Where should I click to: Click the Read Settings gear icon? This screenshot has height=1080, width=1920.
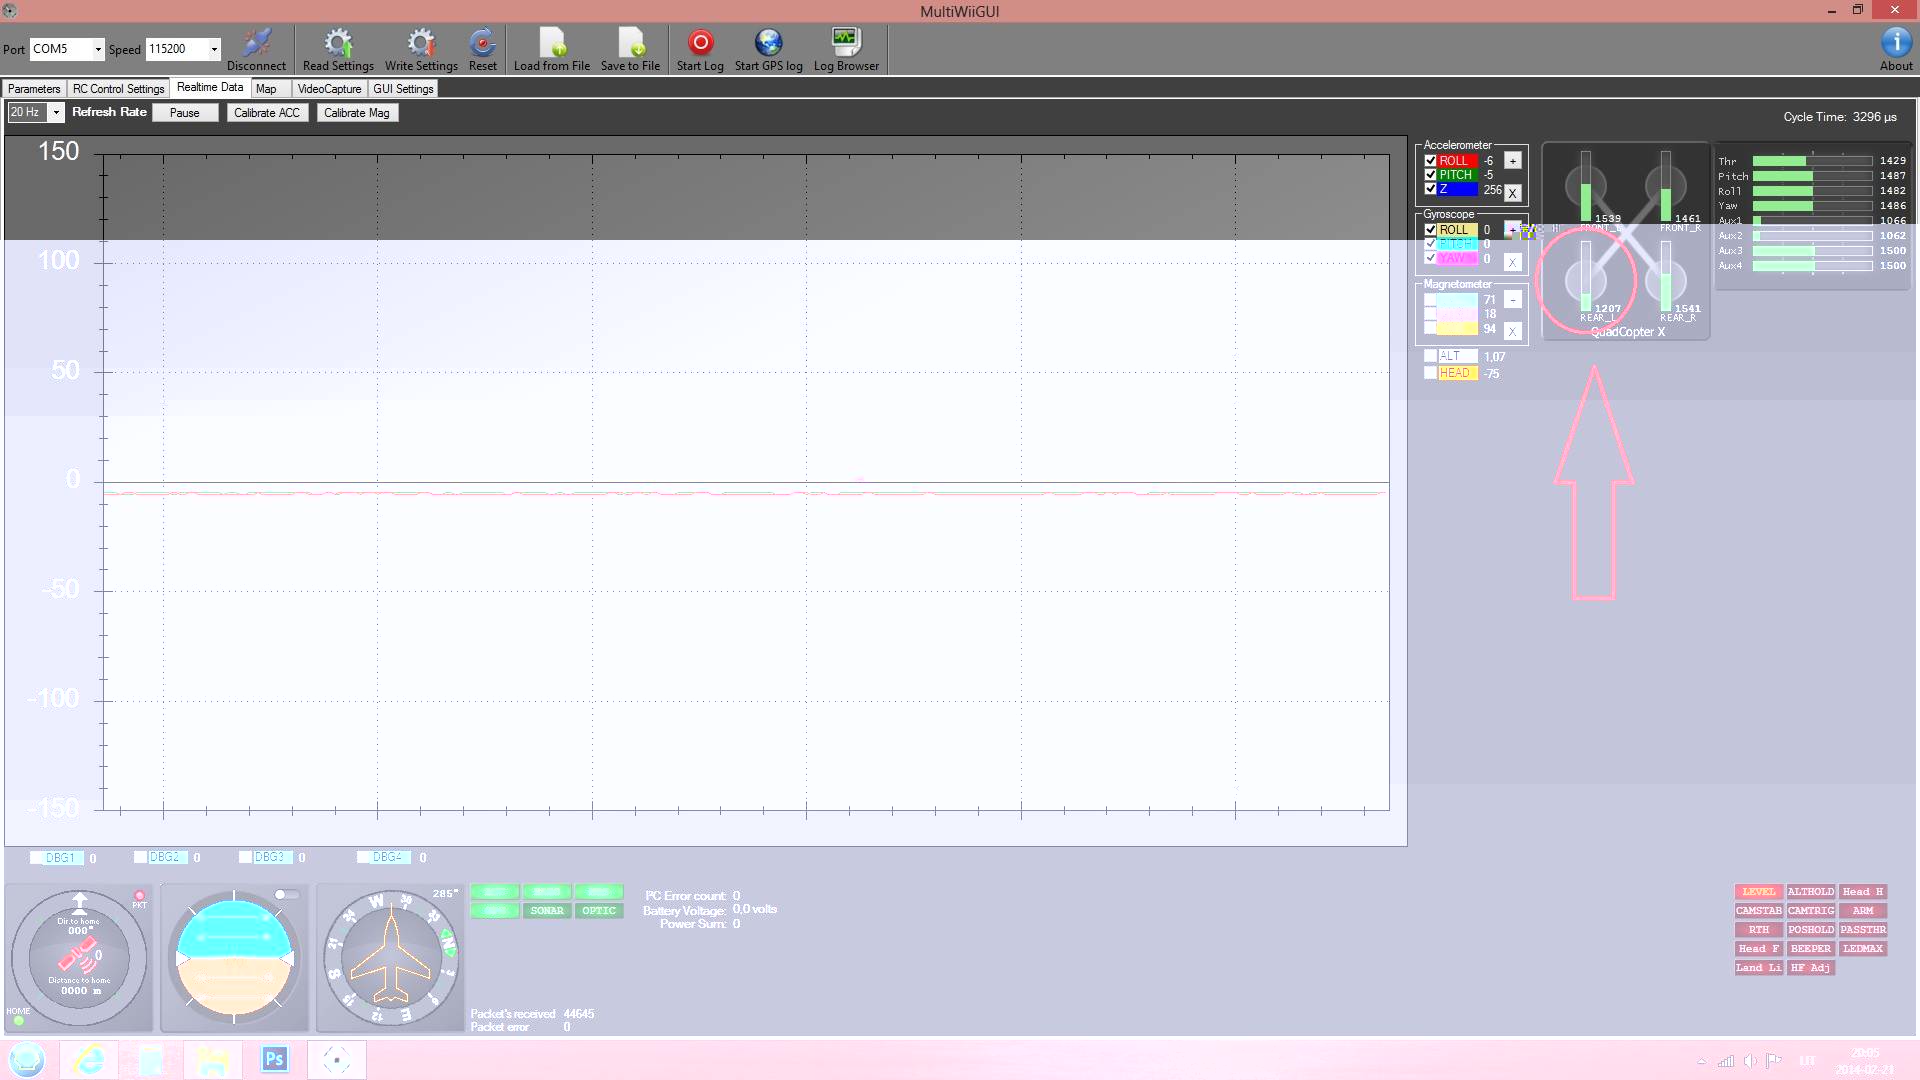tap(338, 43)
